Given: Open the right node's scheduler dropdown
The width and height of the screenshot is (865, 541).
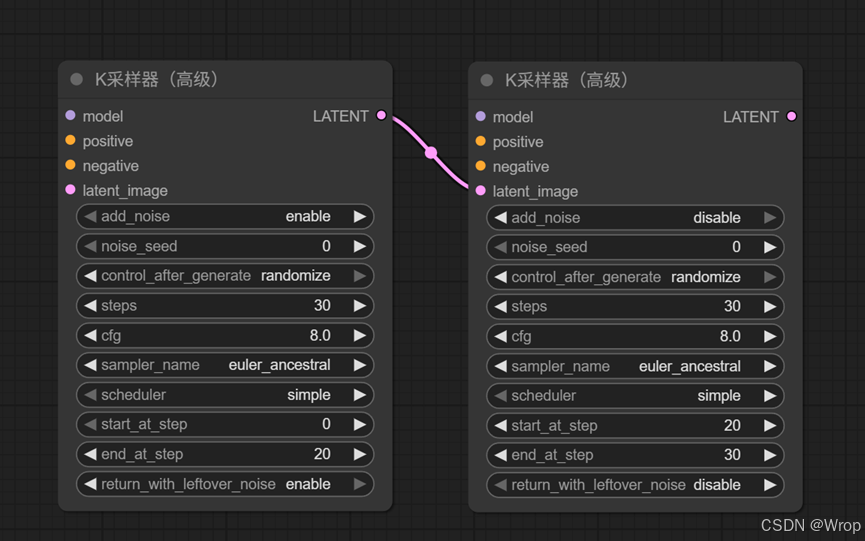Looking at the screenshot, I should click(635, 396).
